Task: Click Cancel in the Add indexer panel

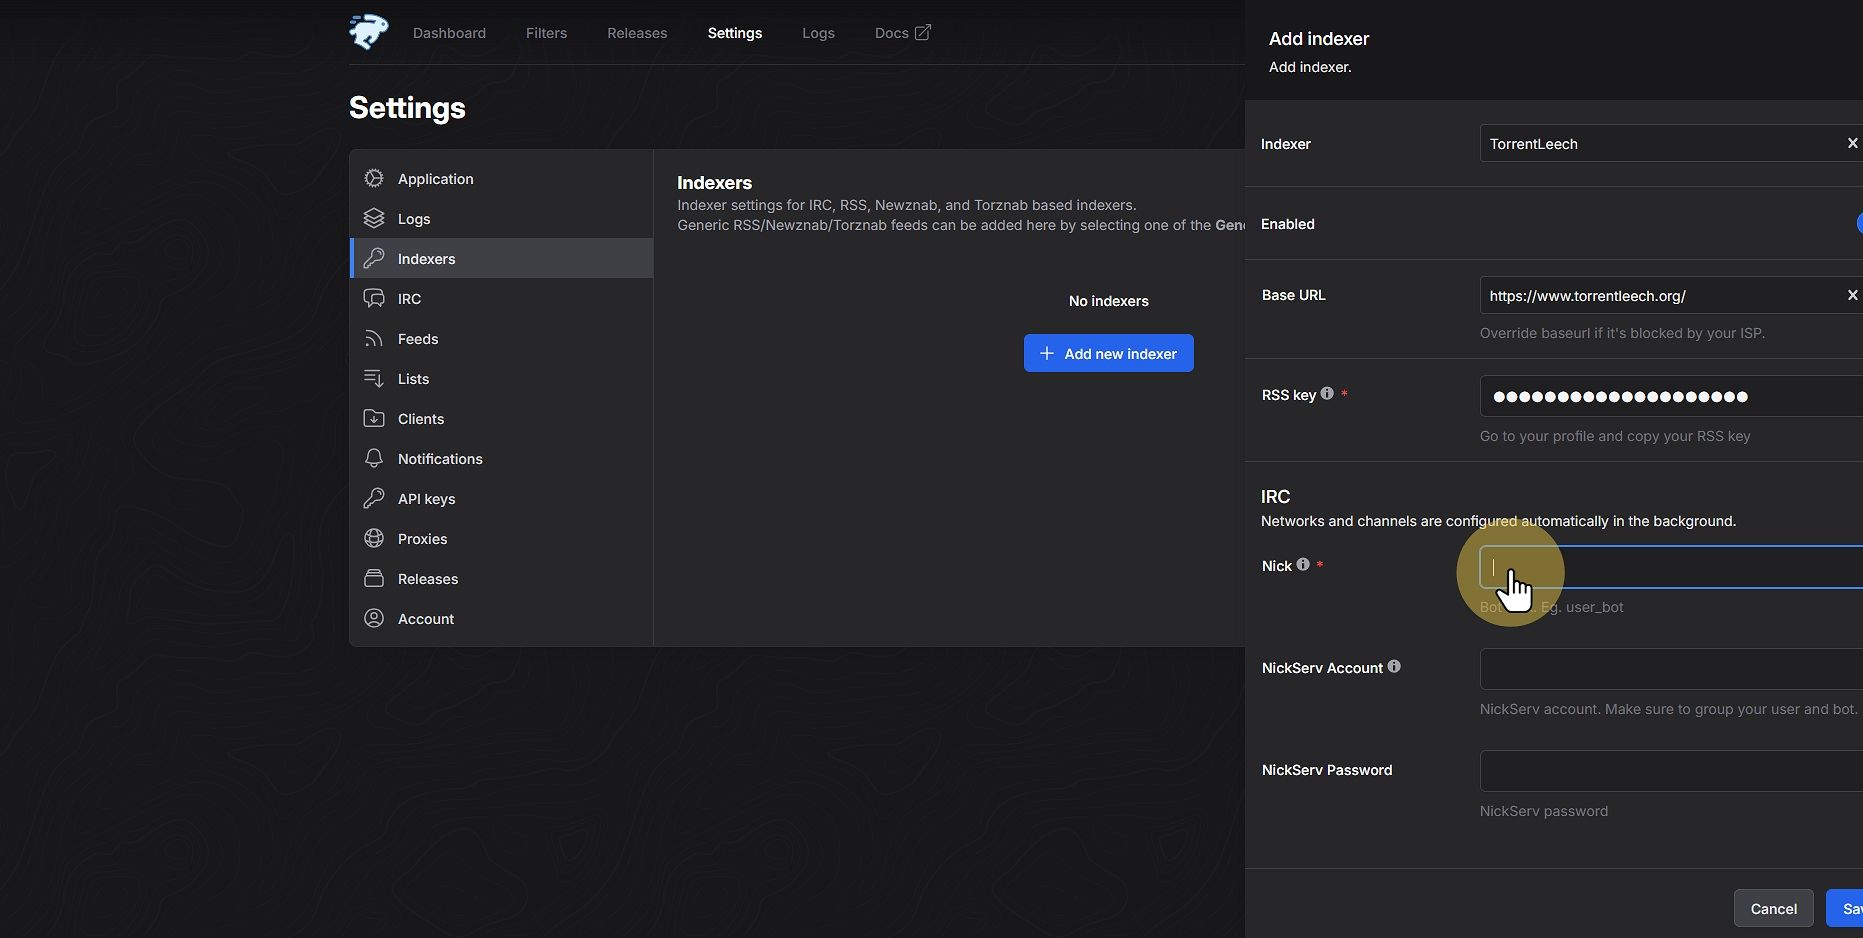Action: click(1773, 908)
